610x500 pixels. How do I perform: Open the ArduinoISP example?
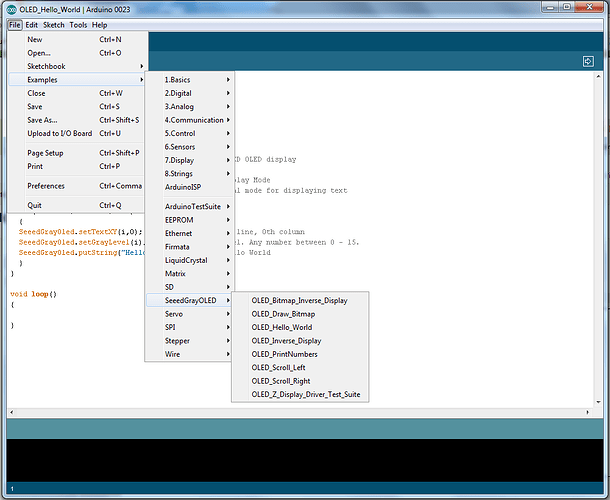point(189,187)
